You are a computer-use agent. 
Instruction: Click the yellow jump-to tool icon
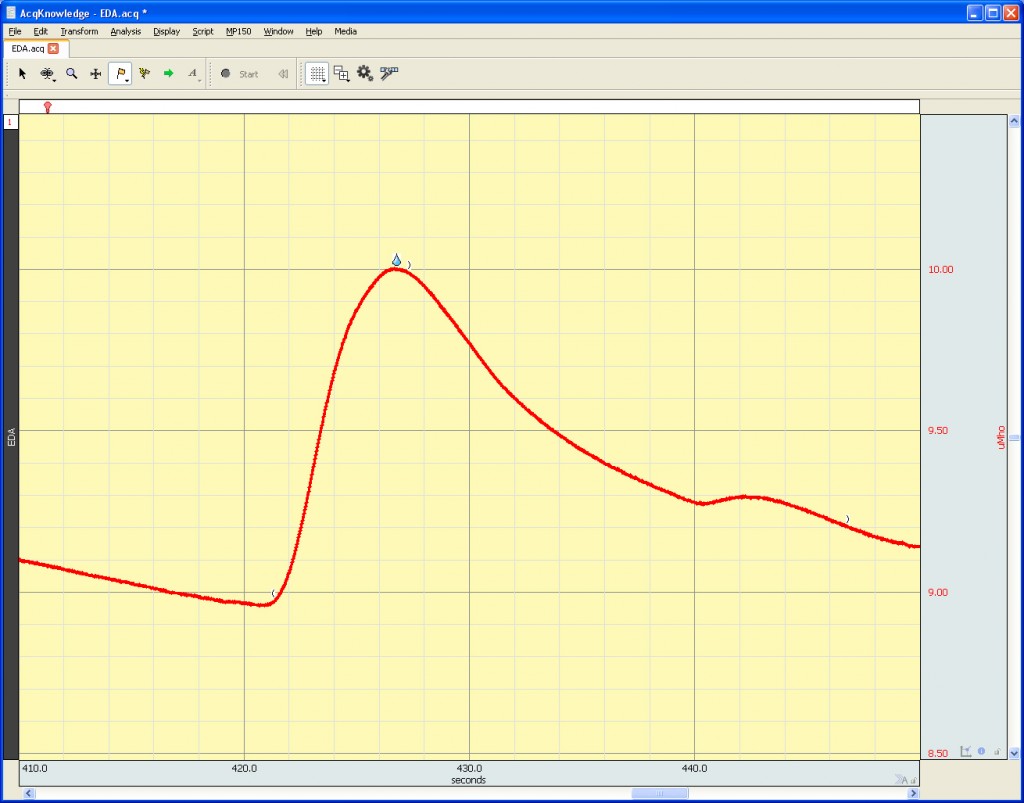tap(144, 74)
